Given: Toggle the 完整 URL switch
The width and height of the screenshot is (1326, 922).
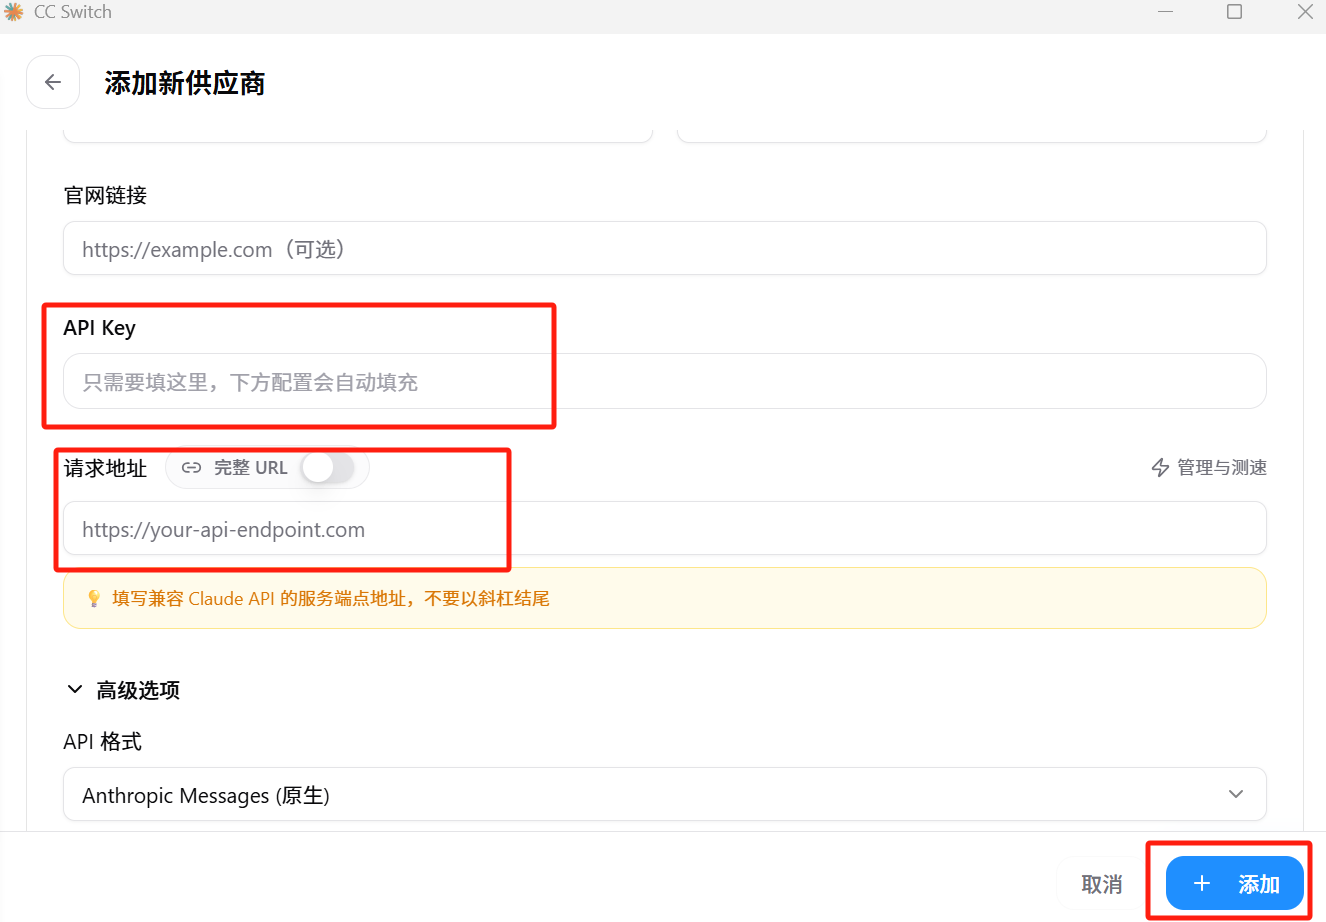Looking at the screenshot, I should coord(328,467).
